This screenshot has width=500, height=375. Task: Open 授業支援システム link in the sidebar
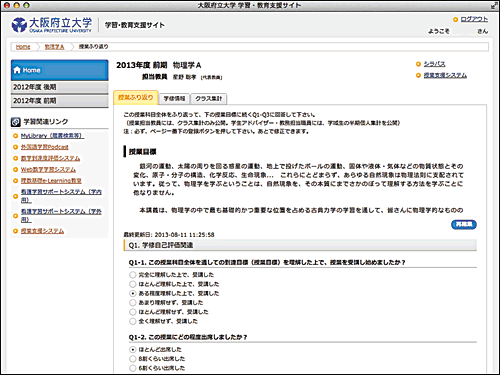tap(42, 231)
